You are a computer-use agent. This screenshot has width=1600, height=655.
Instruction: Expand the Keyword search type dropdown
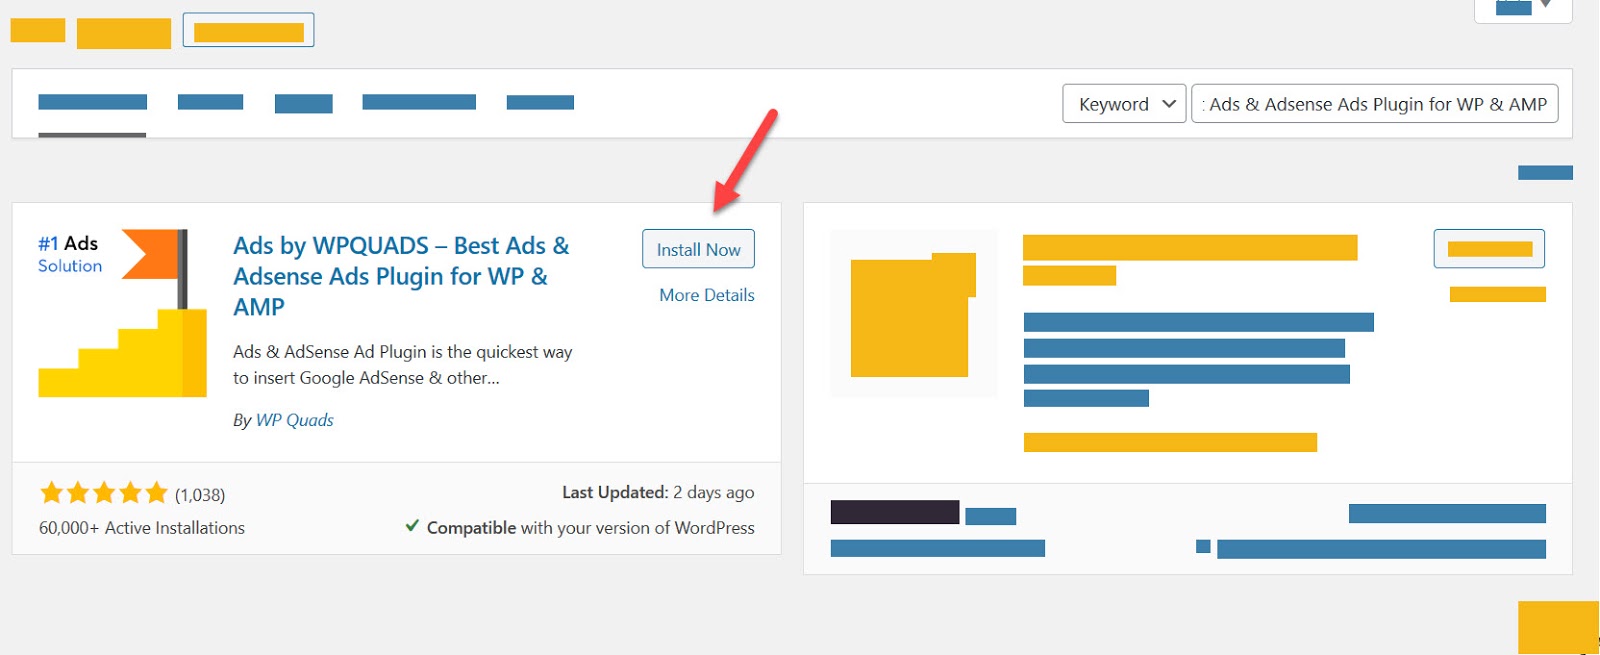click(1124, 104)
